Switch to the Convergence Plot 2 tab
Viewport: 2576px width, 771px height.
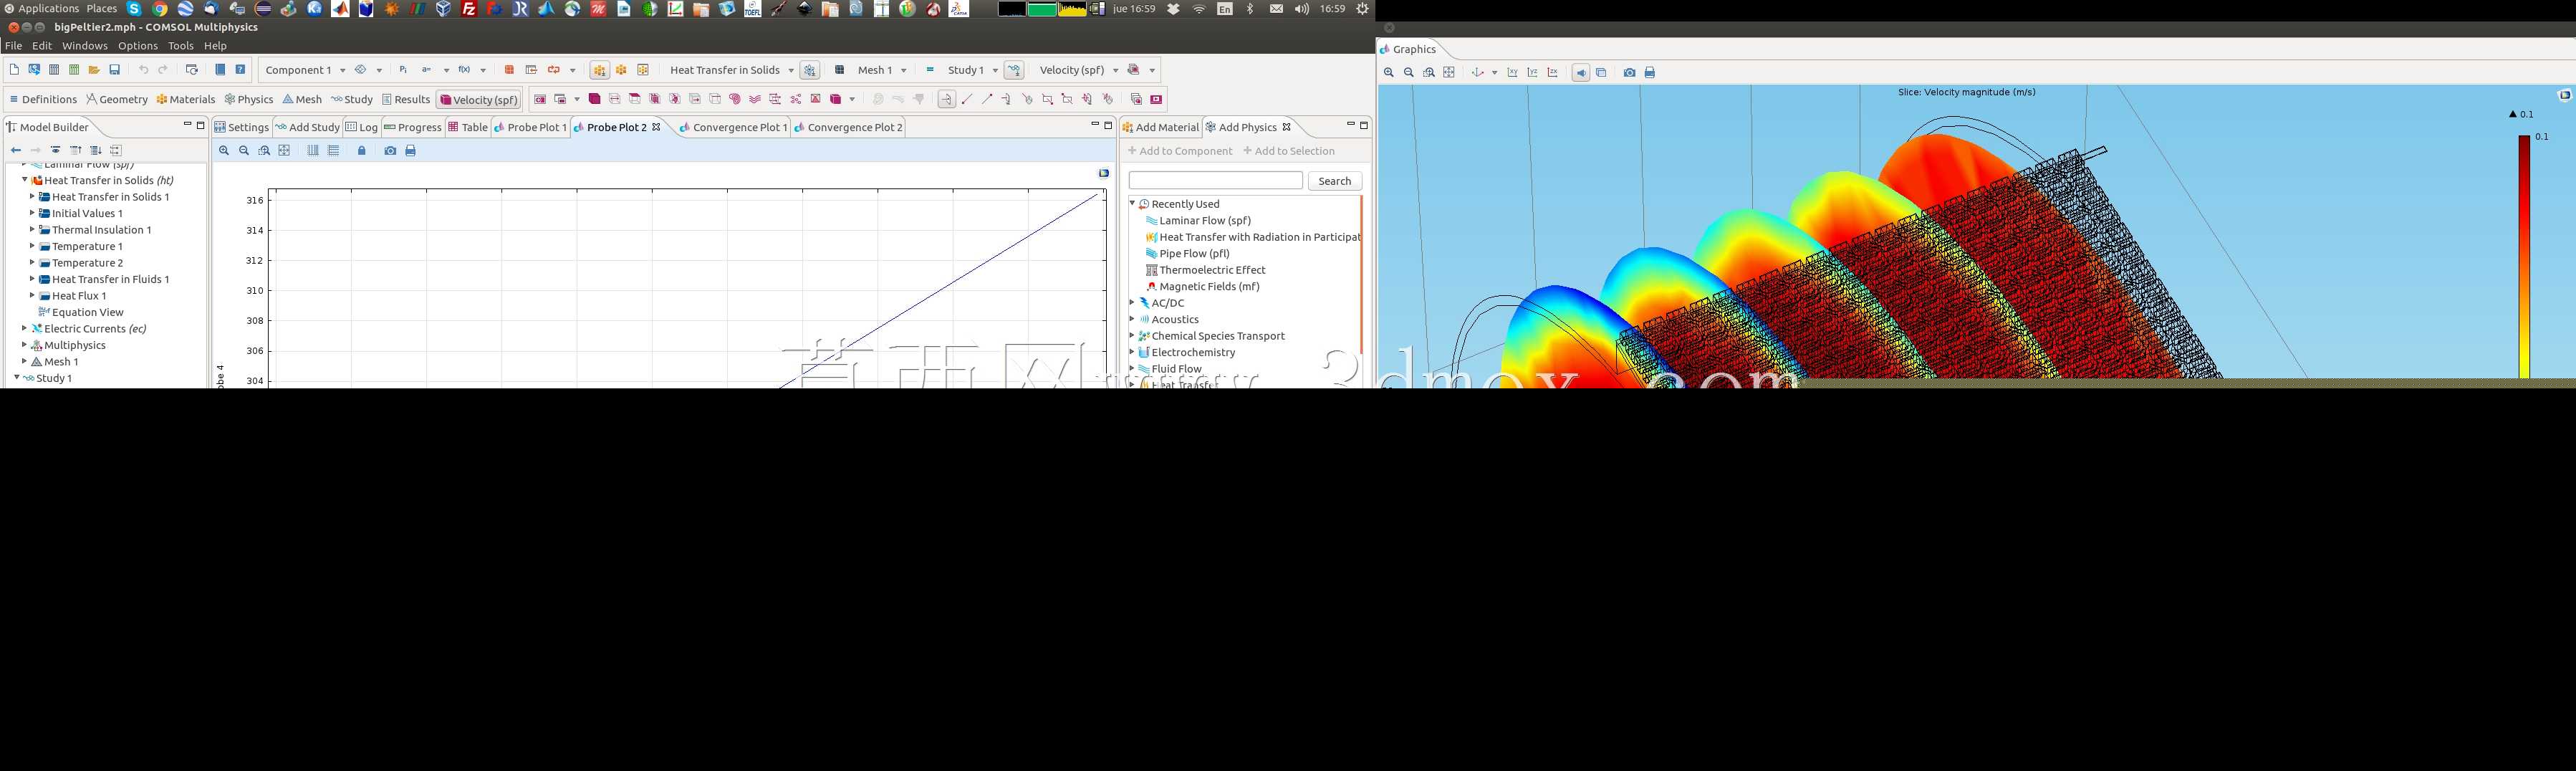pyautogui.click(x=848, y=127)
